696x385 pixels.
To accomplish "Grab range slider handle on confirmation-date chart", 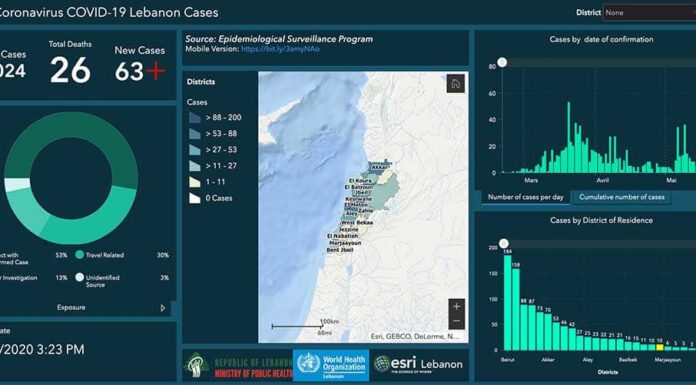I will (x=502, y=63).
